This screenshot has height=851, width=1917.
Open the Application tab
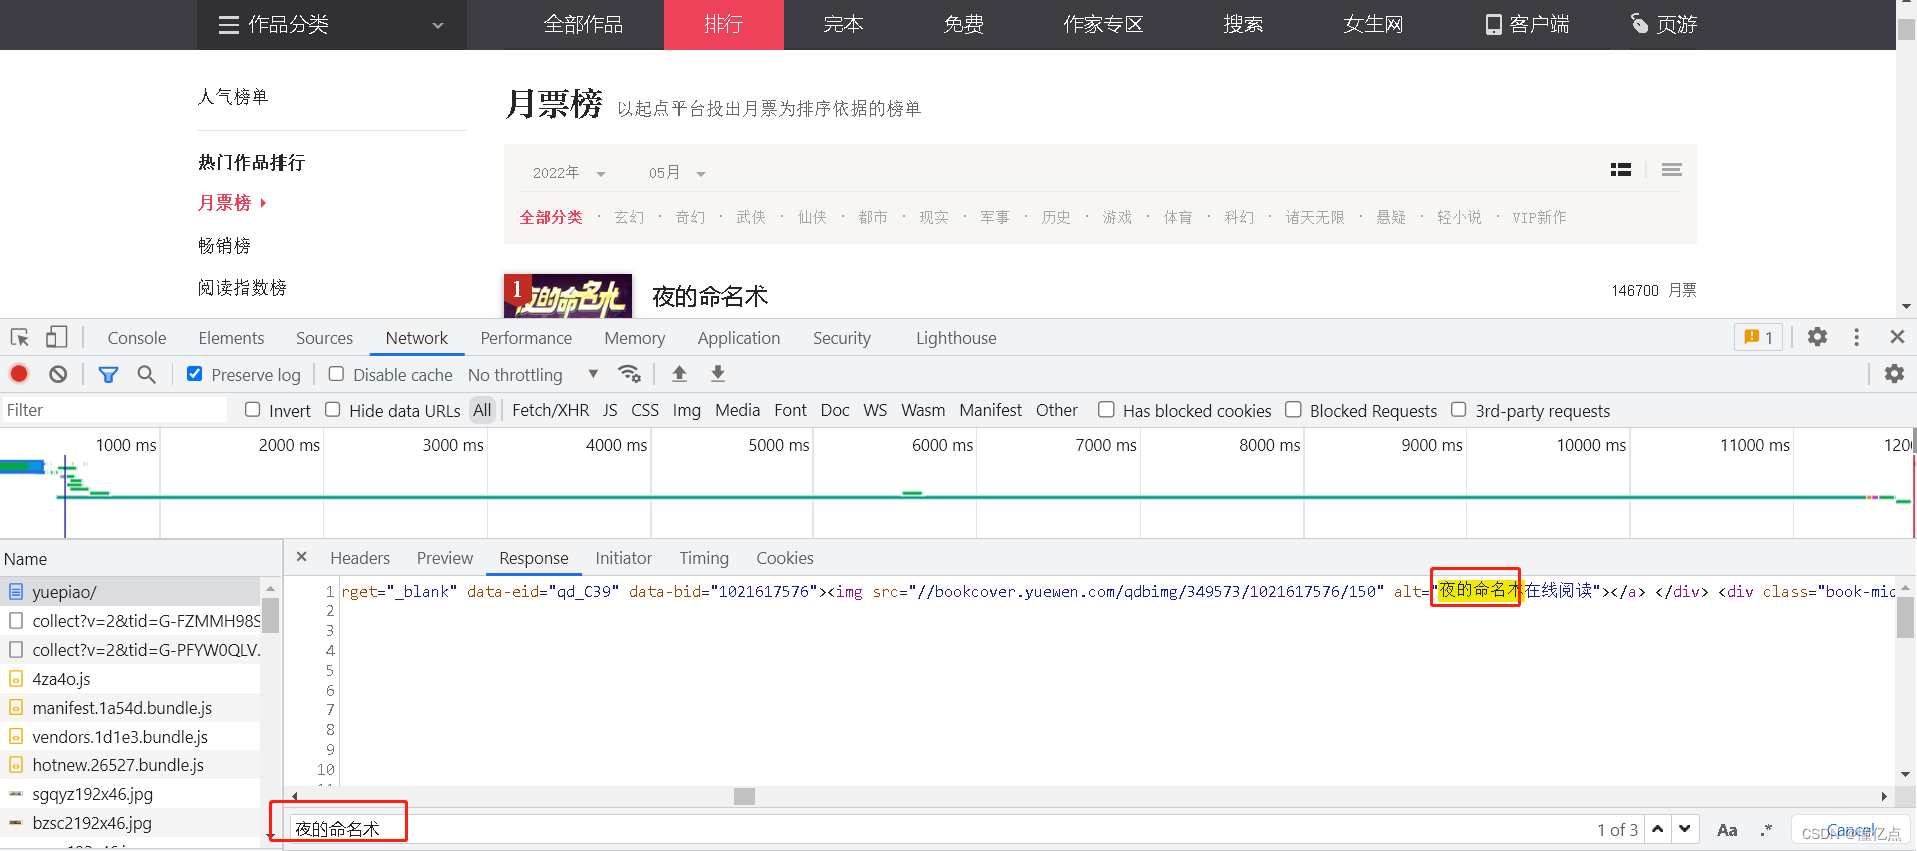coord(739,338)
